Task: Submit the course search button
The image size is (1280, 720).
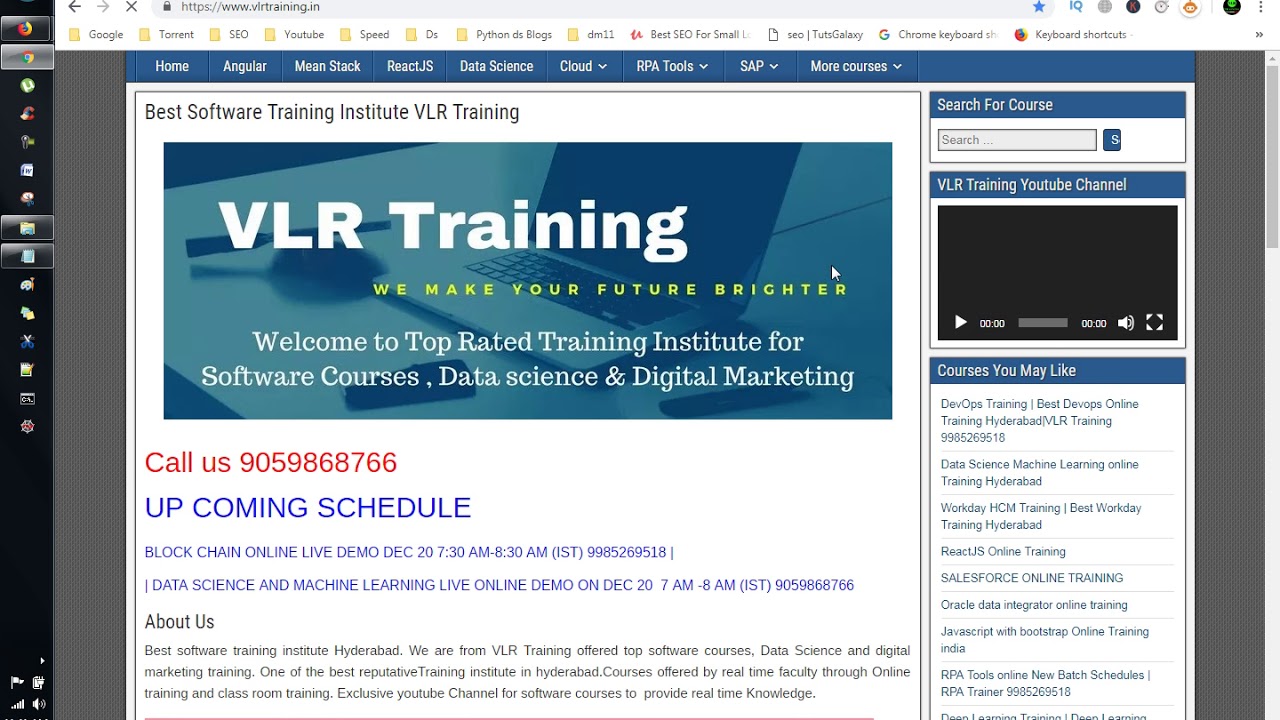Action: pos(1112,140)
